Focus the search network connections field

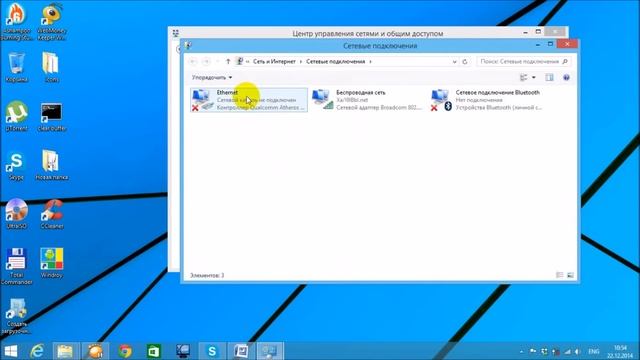pos(524,62)
